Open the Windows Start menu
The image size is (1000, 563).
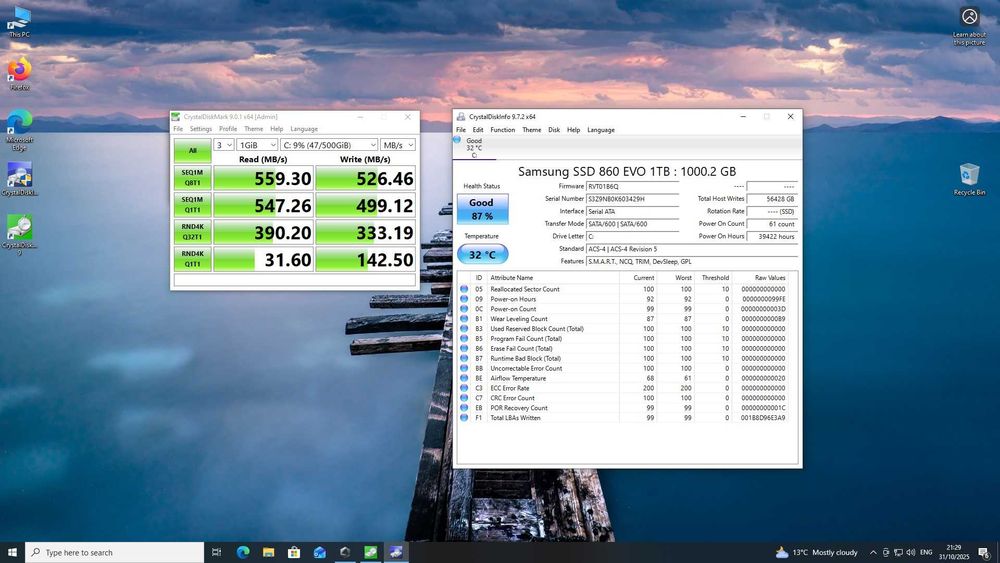click(x=12, y=552)
